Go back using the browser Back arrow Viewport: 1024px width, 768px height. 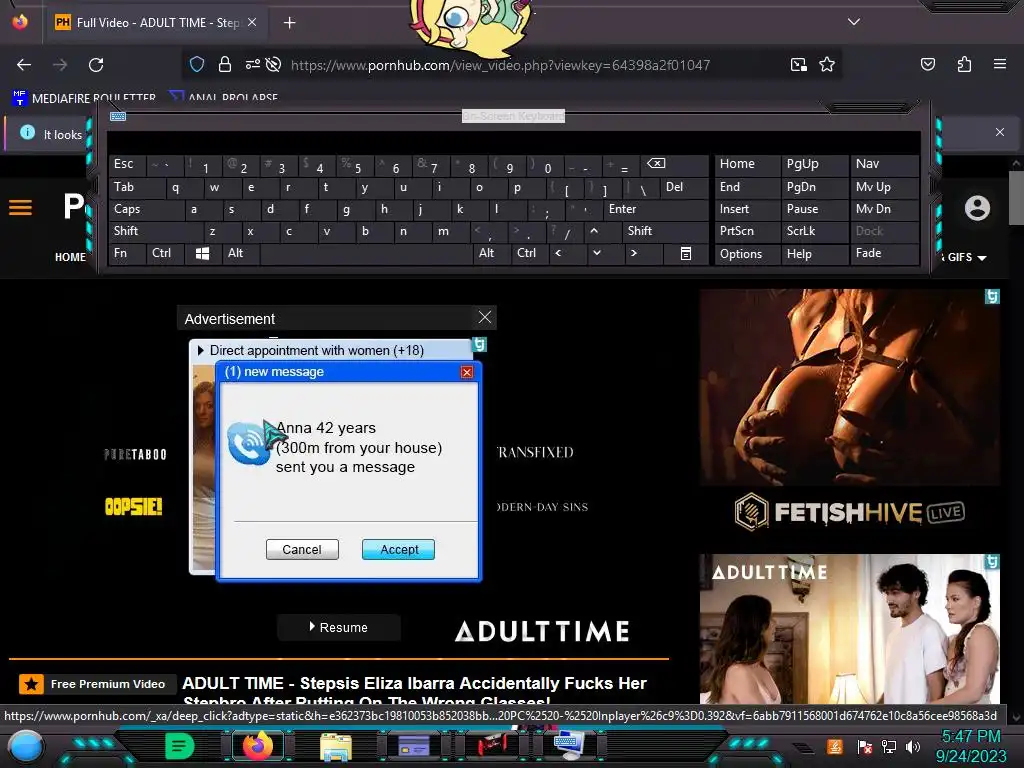click(24, 65)
